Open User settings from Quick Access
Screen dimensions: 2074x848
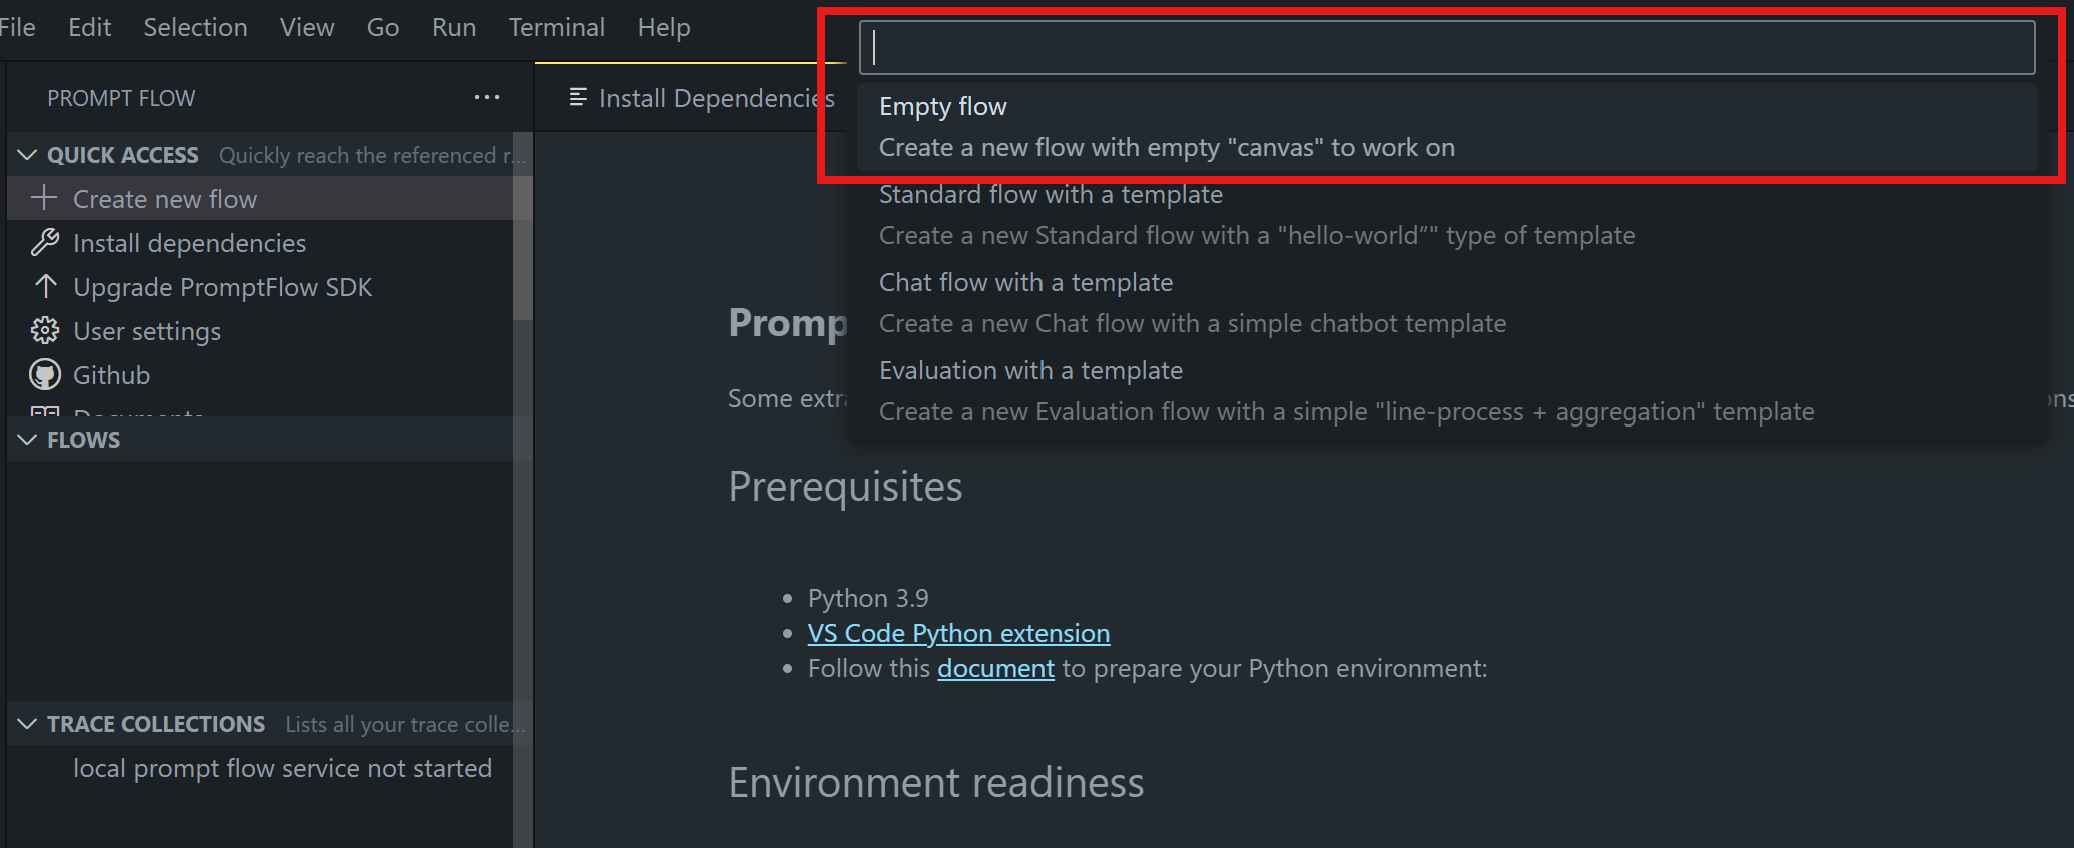click(x=260, y=330)
